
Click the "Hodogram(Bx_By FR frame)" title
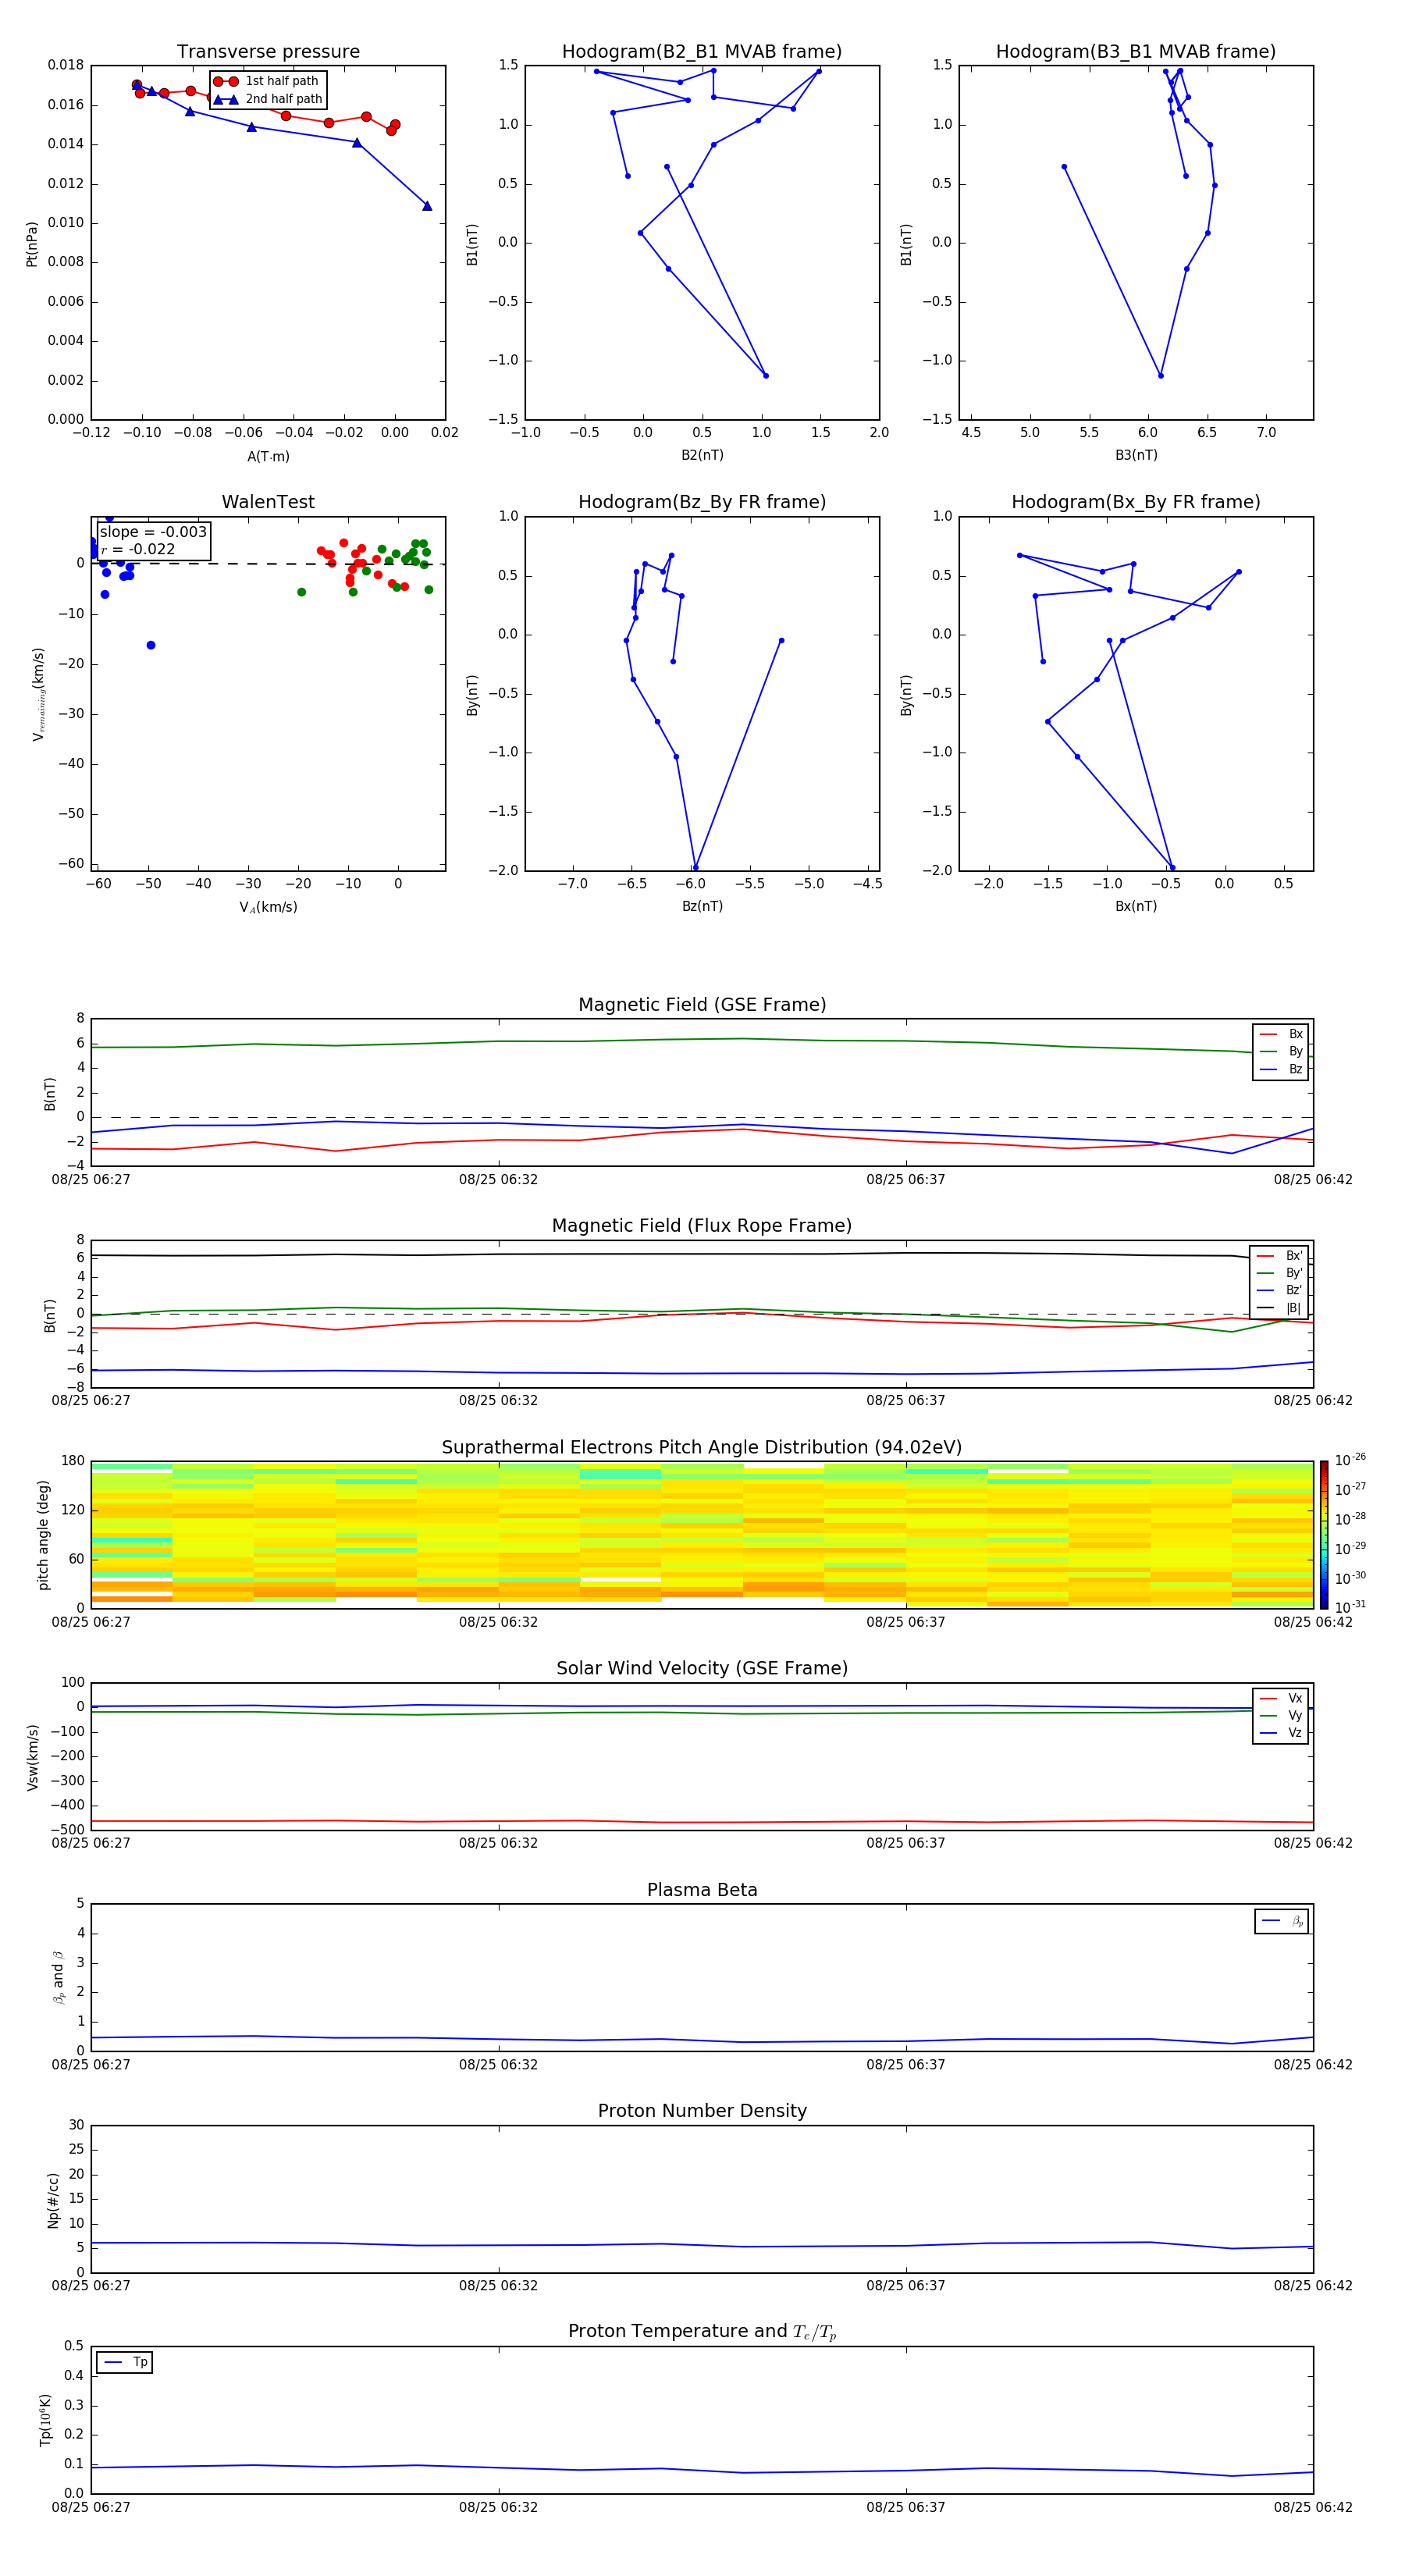coord(1136,502)
